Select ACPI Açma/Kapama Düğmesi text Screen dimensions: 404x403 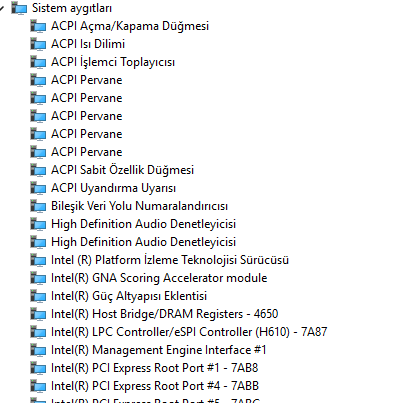point(130,26)
